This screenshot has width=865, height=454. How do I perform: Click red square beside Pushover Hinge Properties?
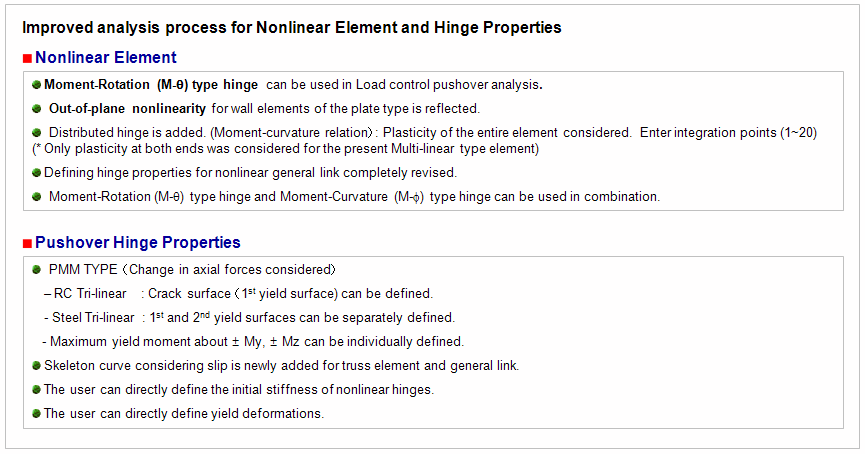[27, 243]
